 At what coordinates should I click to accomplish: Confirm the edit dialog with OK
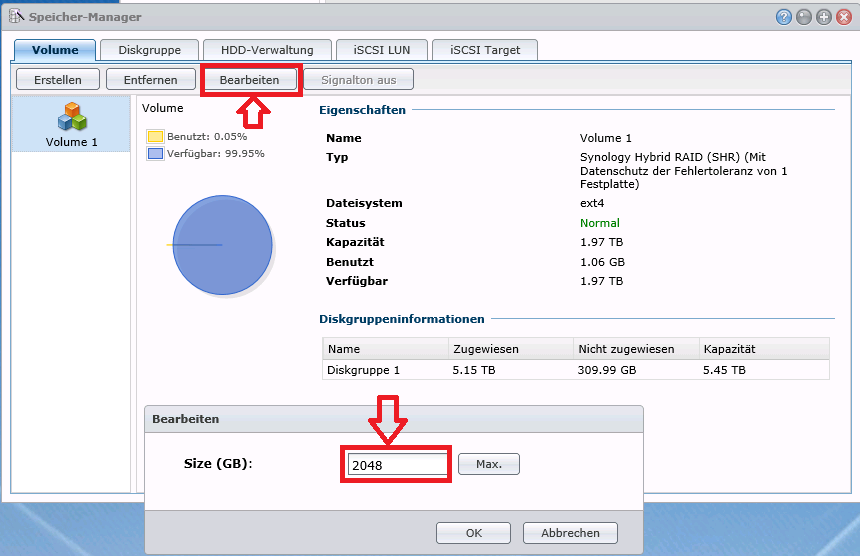pyautogui.click(x=474, y=533)
